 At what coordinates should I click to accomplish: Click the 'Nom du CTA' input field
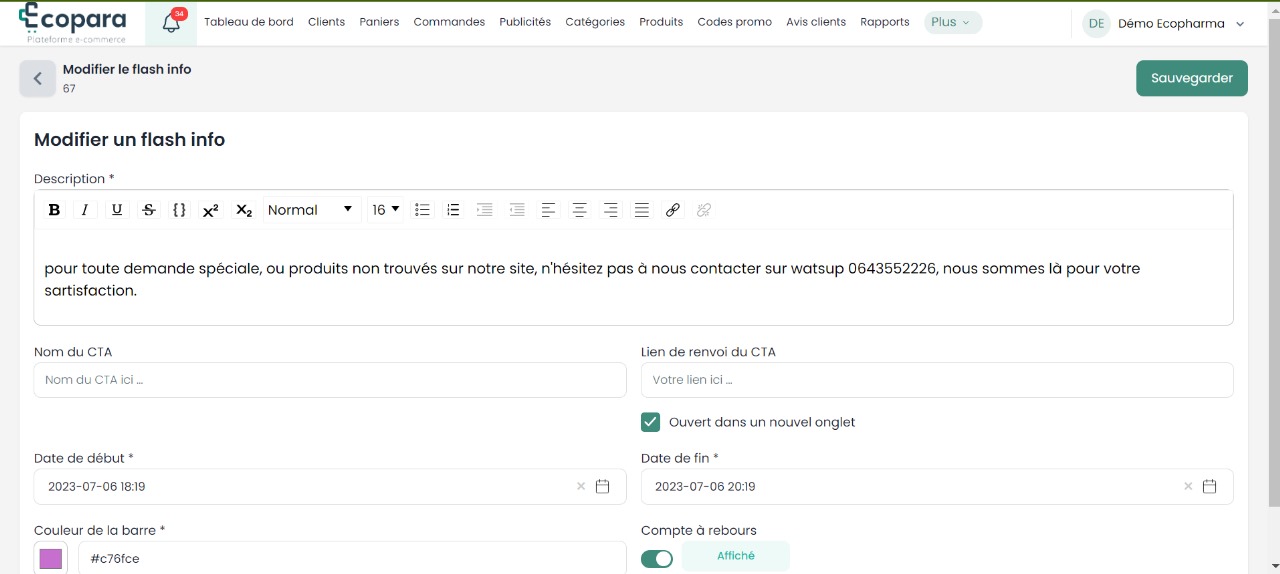coord(330,380)
